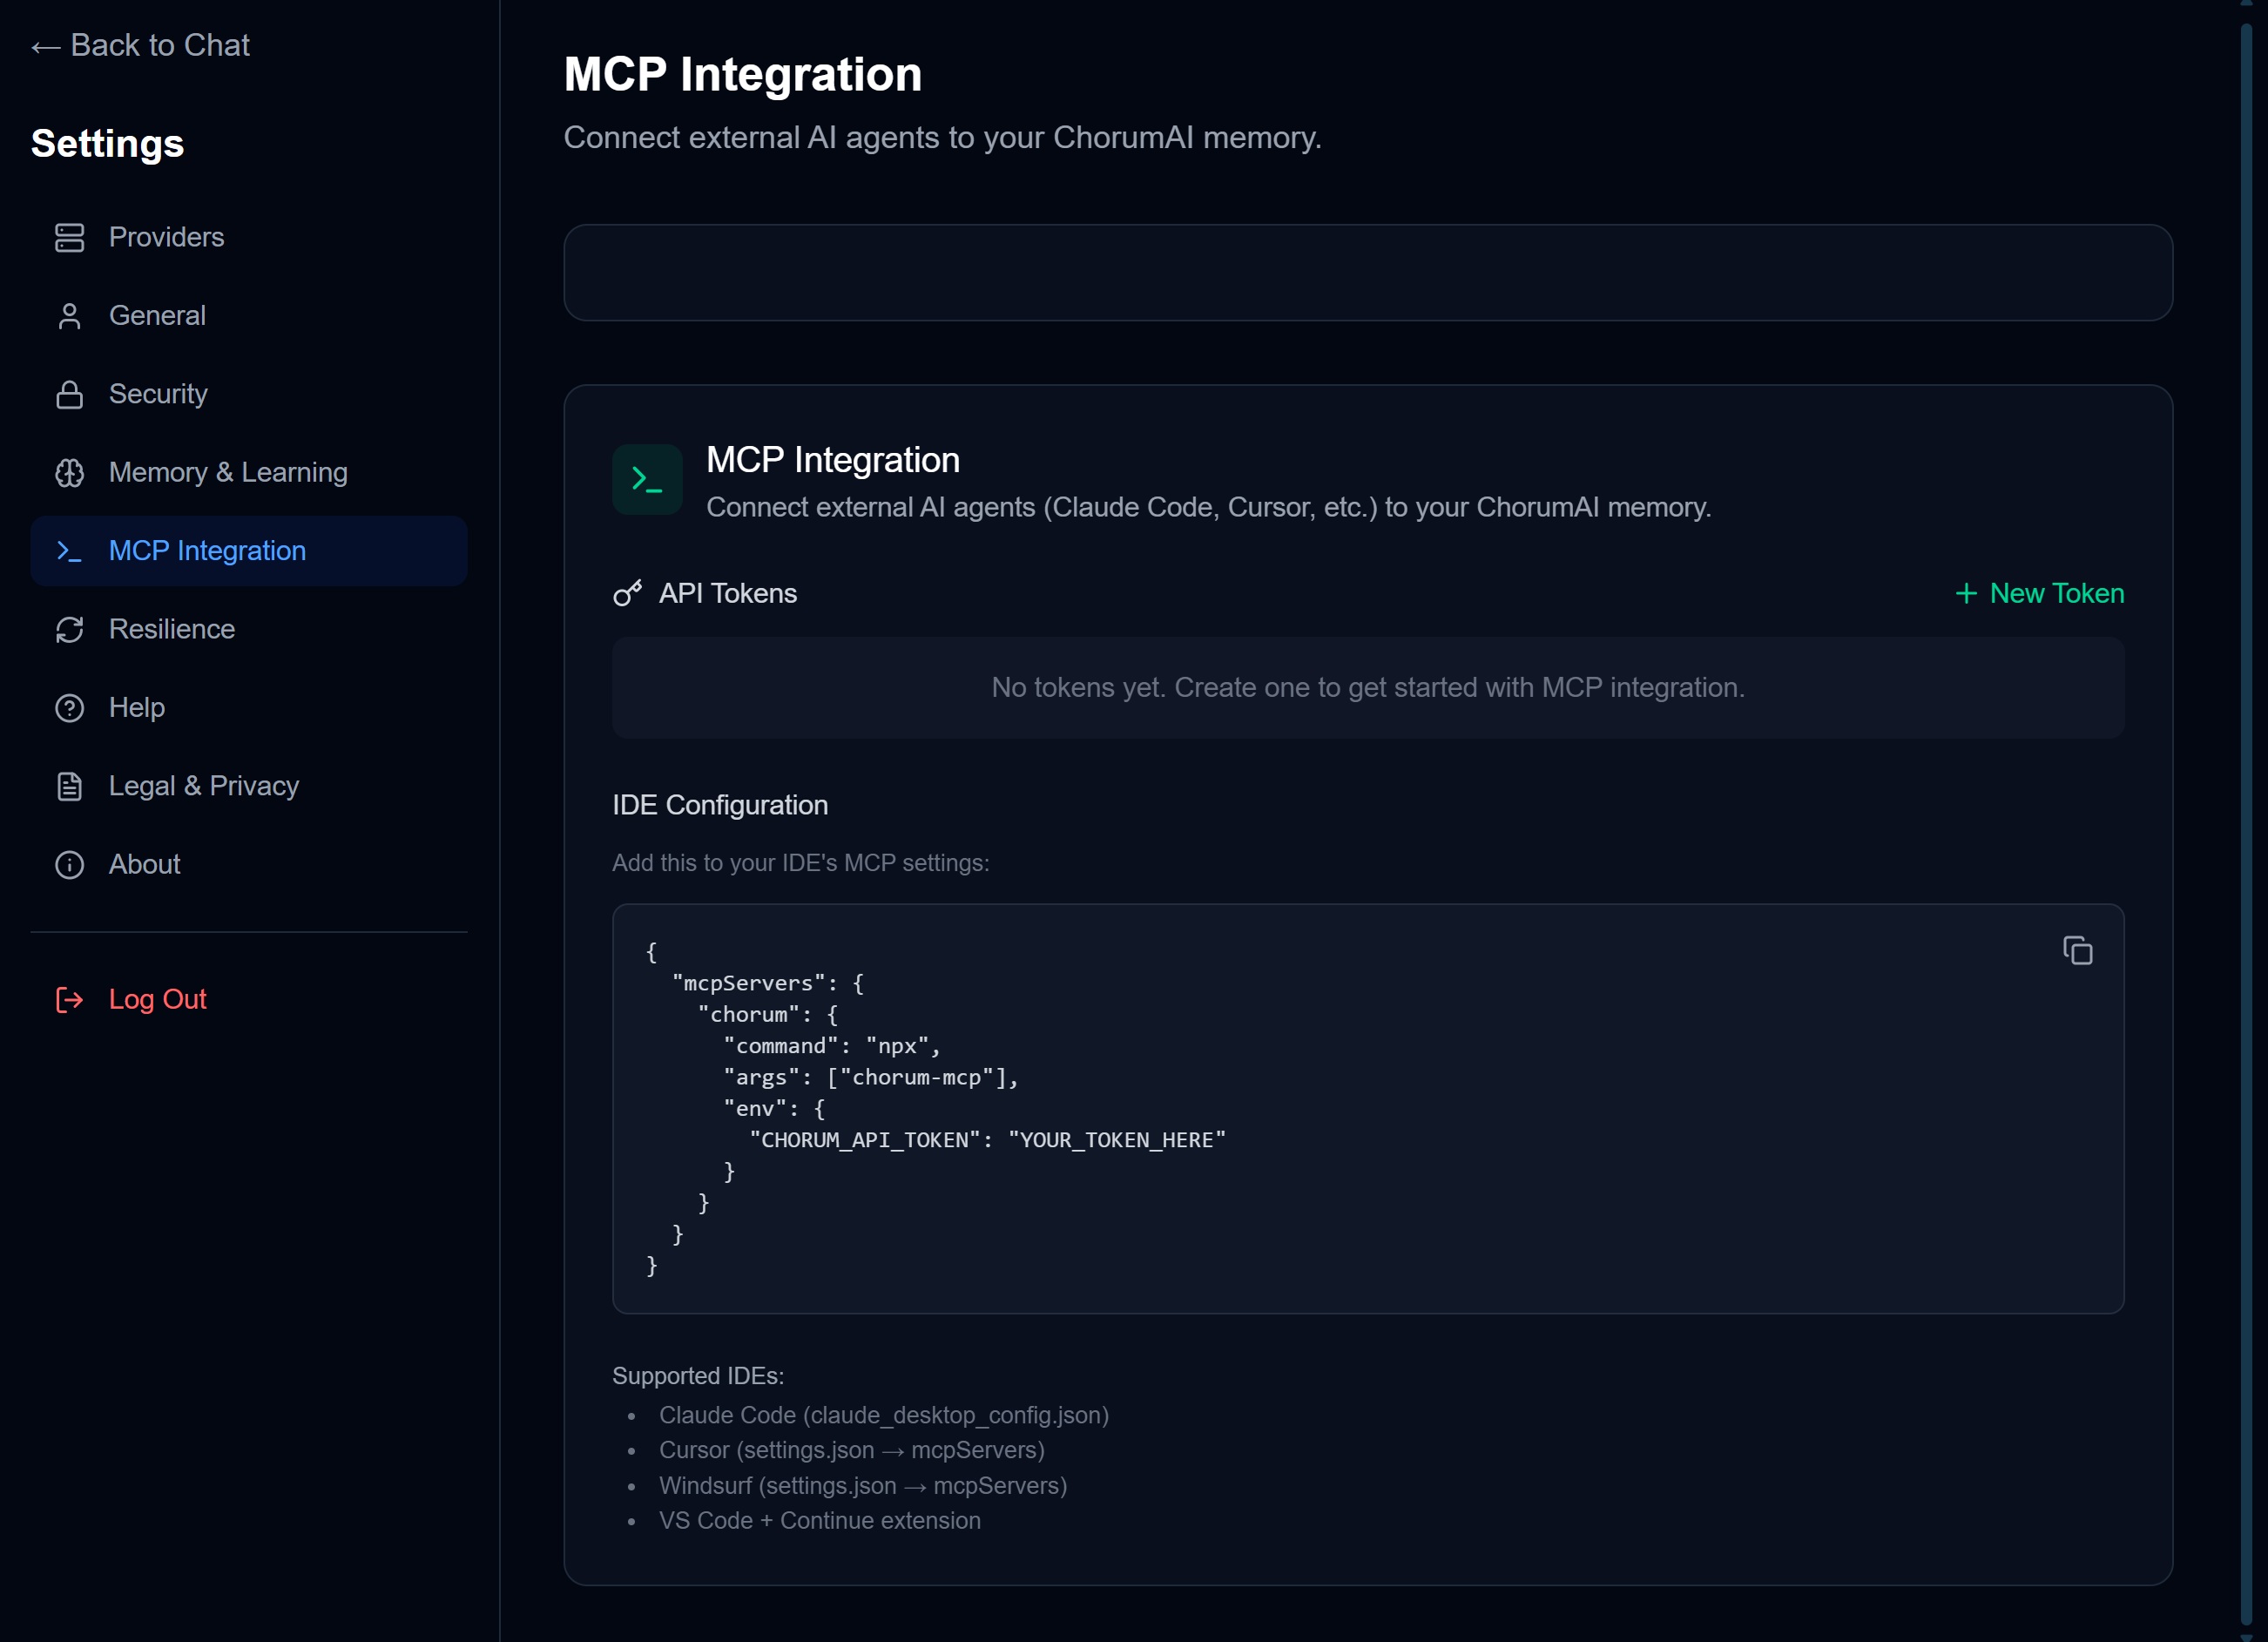Open the Resilience settings section
This screenshot has height=1642, width=2268.
(172, 629)
